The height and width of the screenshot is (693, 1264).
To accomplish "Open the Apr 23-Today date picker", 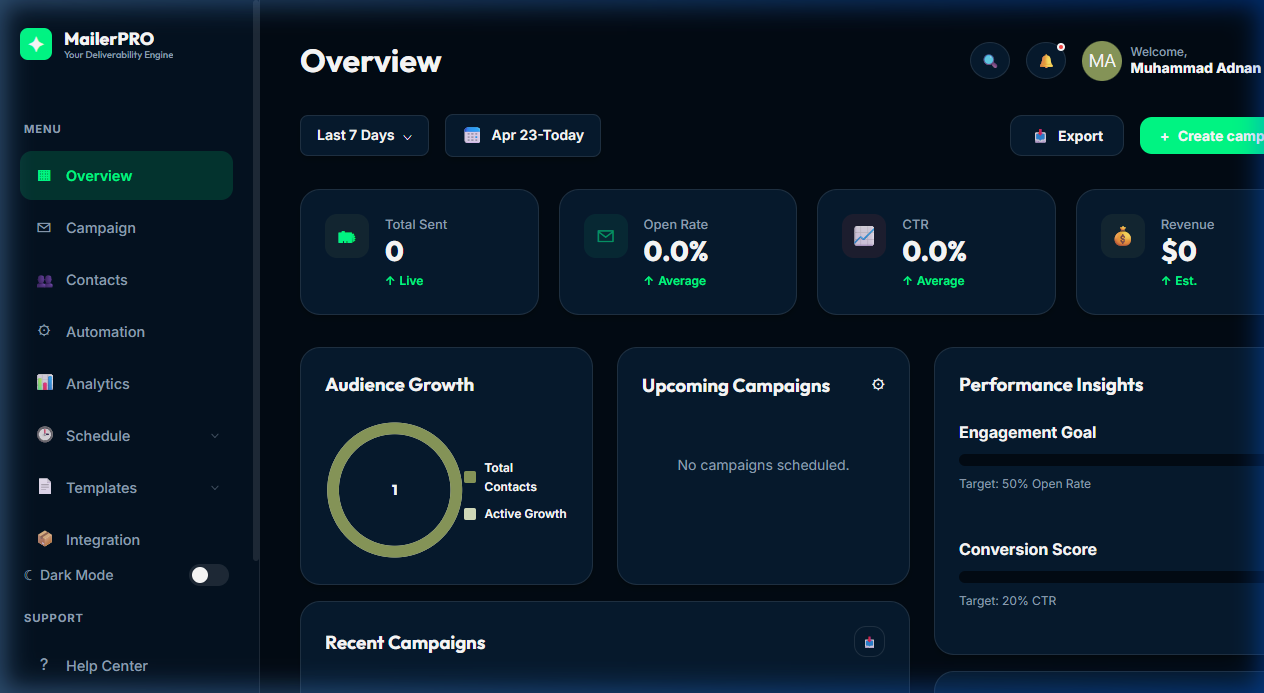I will pyautogui.click(x=522, y=136).
